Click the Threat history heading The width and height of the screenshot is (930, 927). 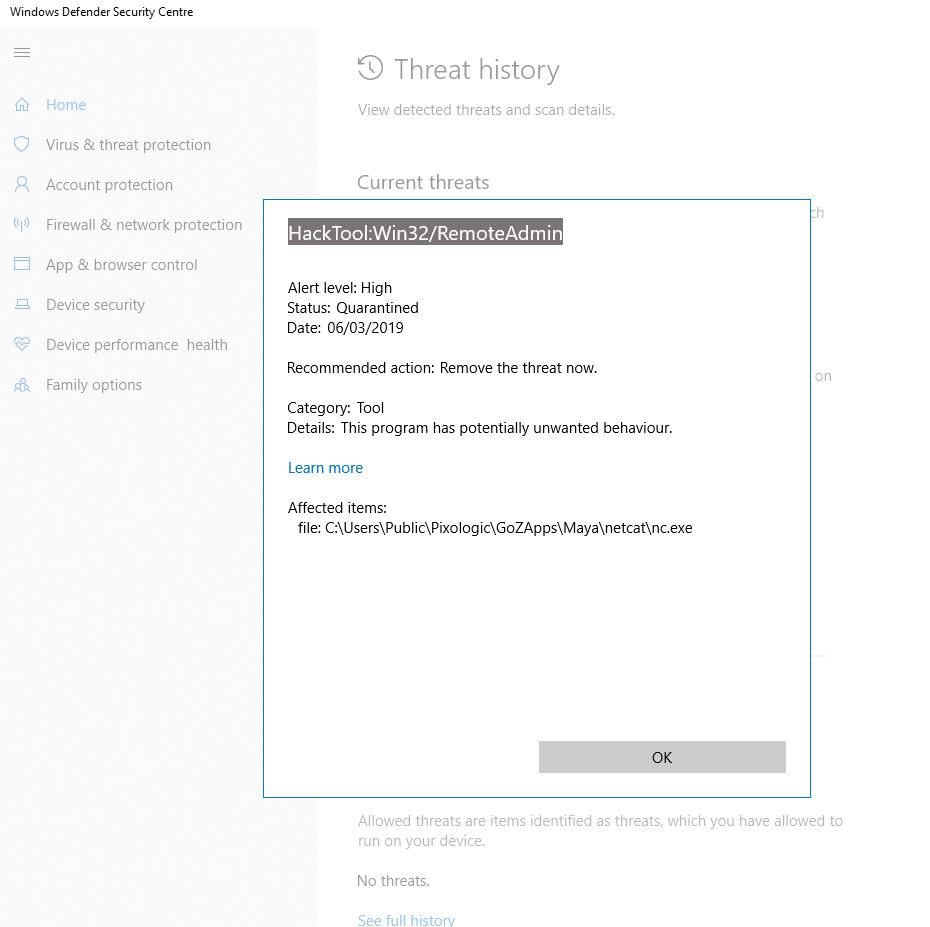477,69
